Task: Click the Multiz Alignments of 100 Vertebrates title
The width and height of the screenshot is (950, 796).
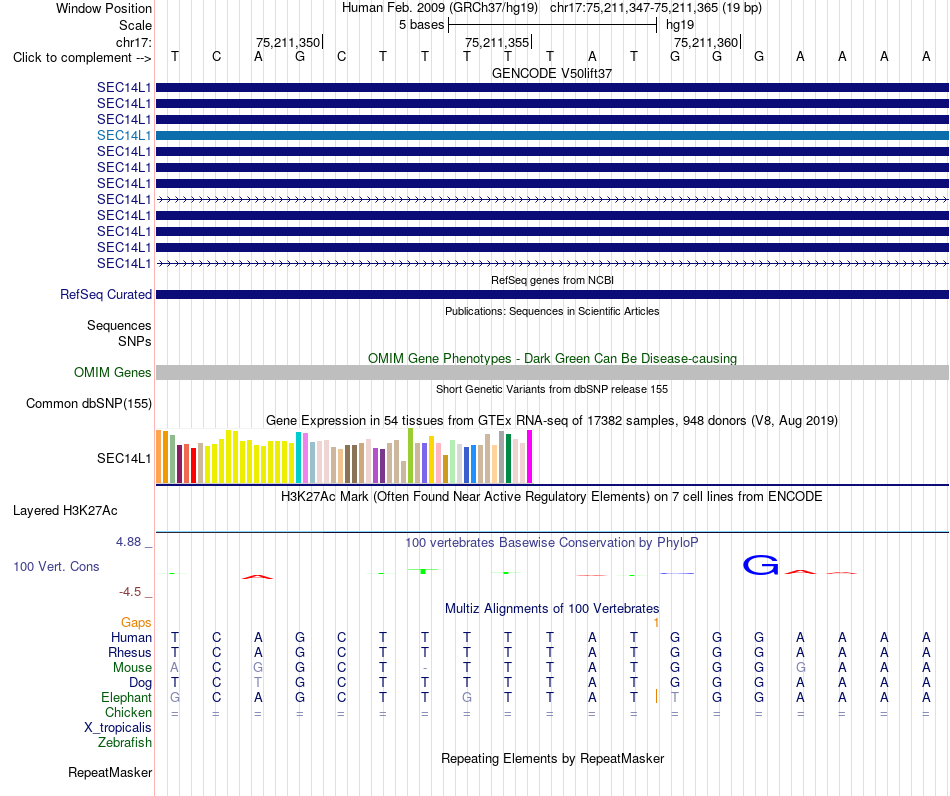Action: (552, 608)
